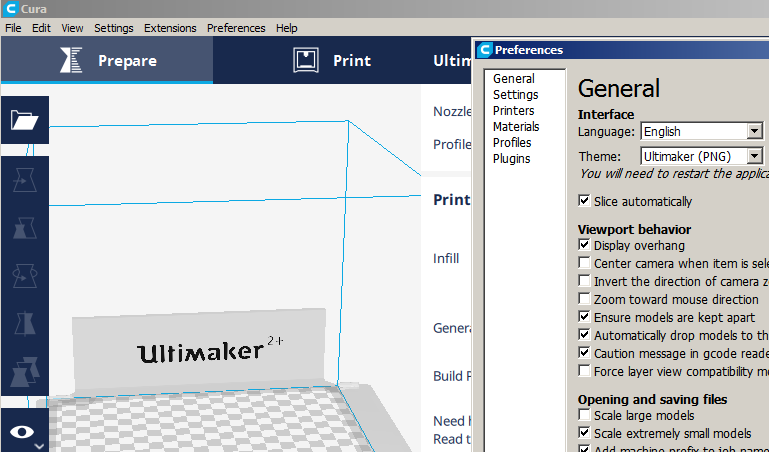Enable Force layer view compatibility mode
769x452 pixels.
584,371
